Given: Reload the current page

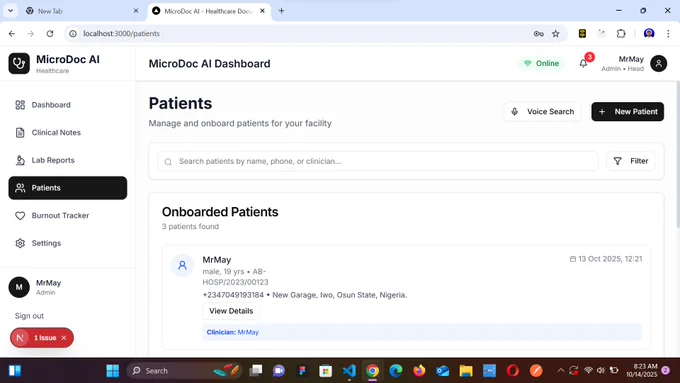Looking at the screenshot, I should 50,34.
